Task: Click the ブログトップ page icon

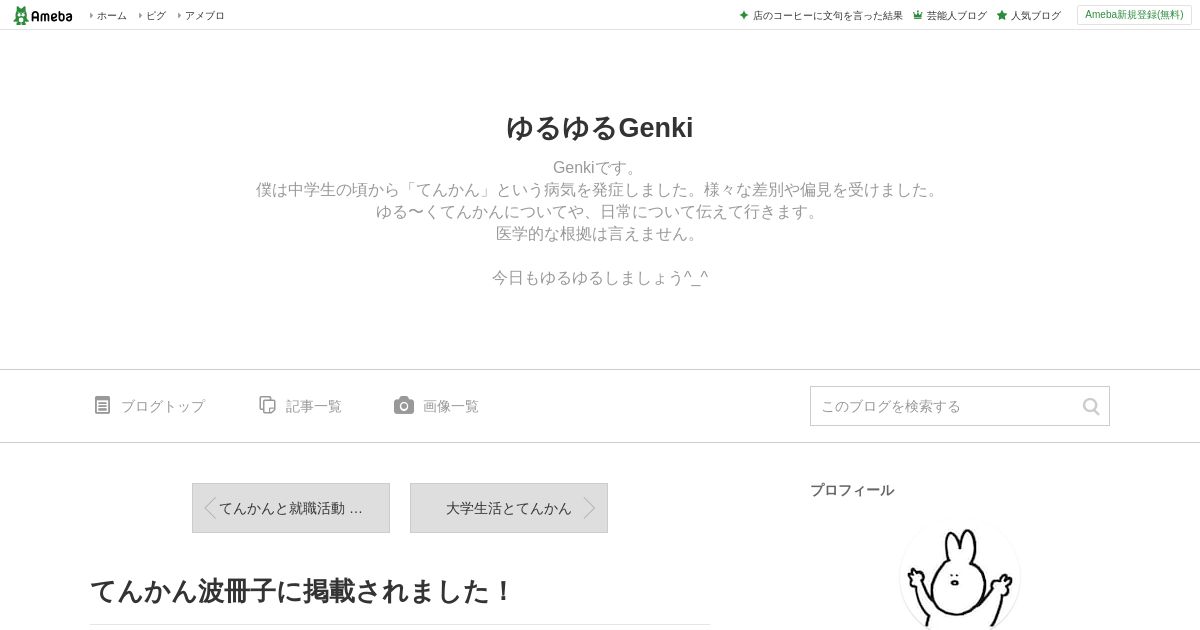Action: tap(102, 405)
